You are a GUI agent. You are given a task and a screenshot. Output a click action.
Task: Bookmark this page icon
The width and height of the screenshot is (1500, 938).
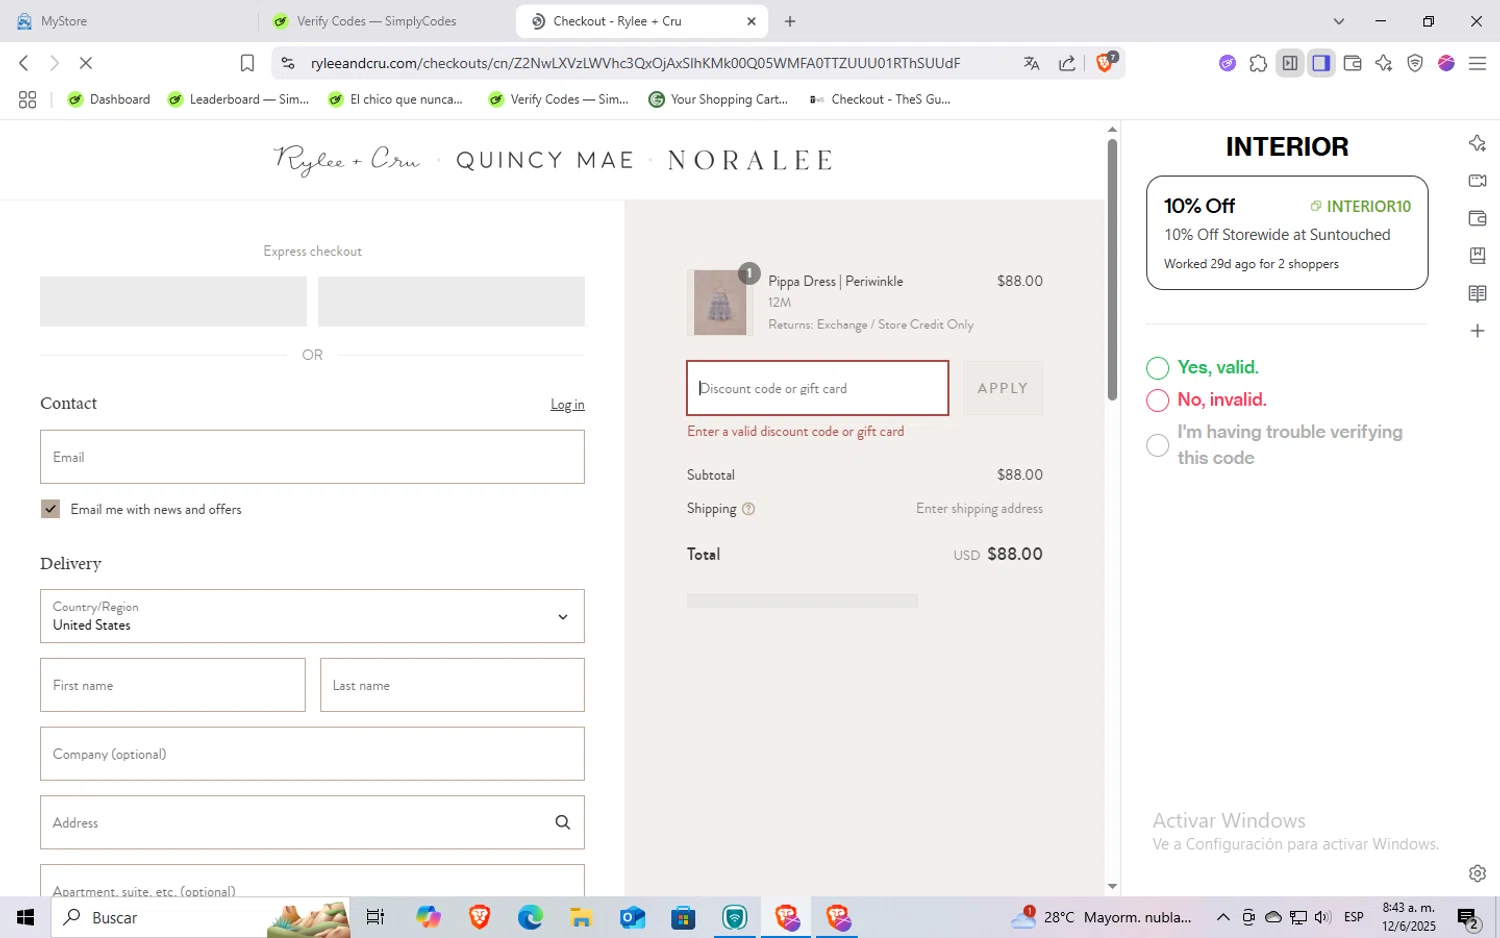tap(247, 63)
